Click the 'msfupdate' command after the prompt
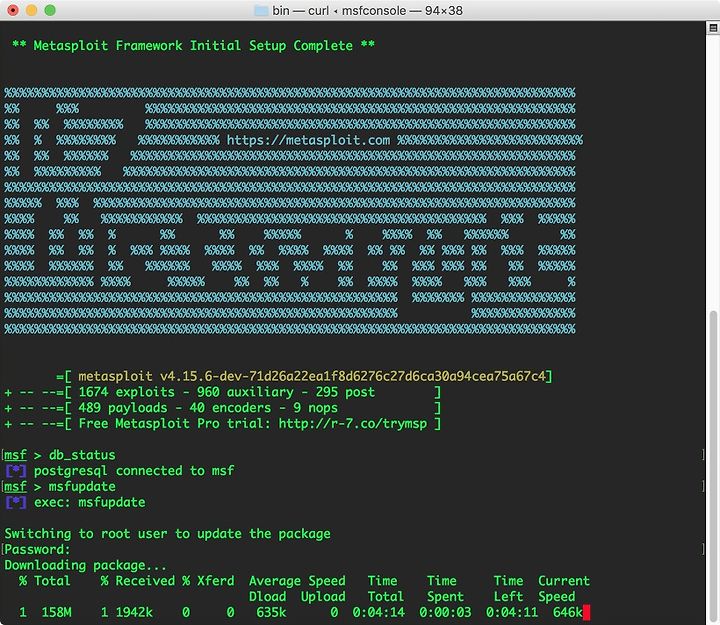The image size is (720, 625). click(x=82, y=486)
